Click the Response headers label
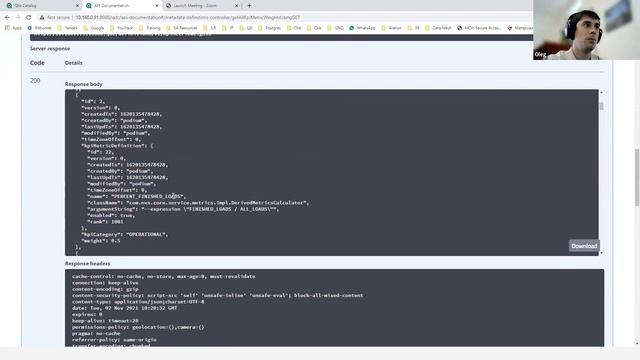640x360 pixels. coord(87,264)
